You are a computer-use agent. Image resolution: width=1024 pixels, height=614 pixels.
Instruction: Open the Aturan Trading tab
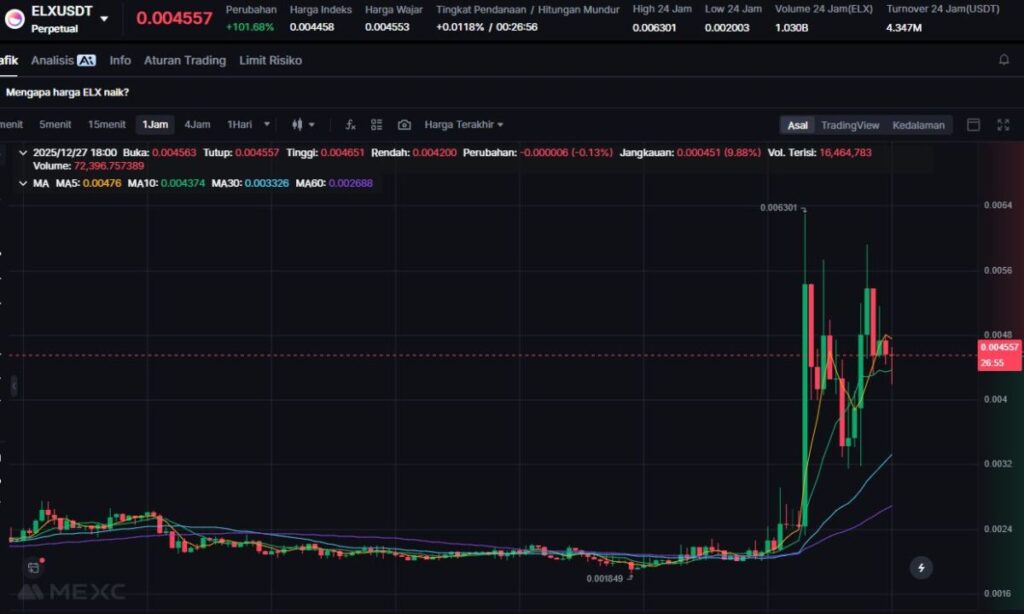185,60
